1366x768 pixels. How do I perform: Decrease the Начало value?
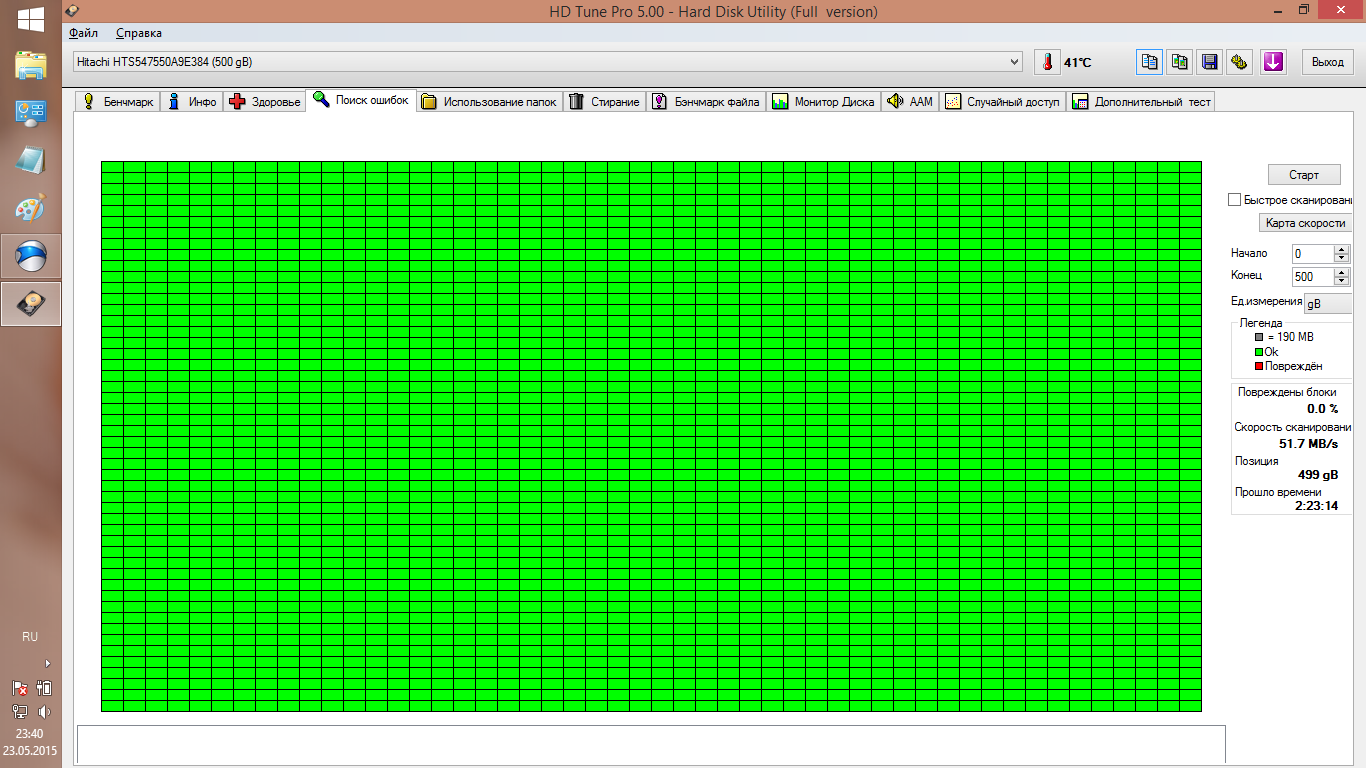point(1342,258)
